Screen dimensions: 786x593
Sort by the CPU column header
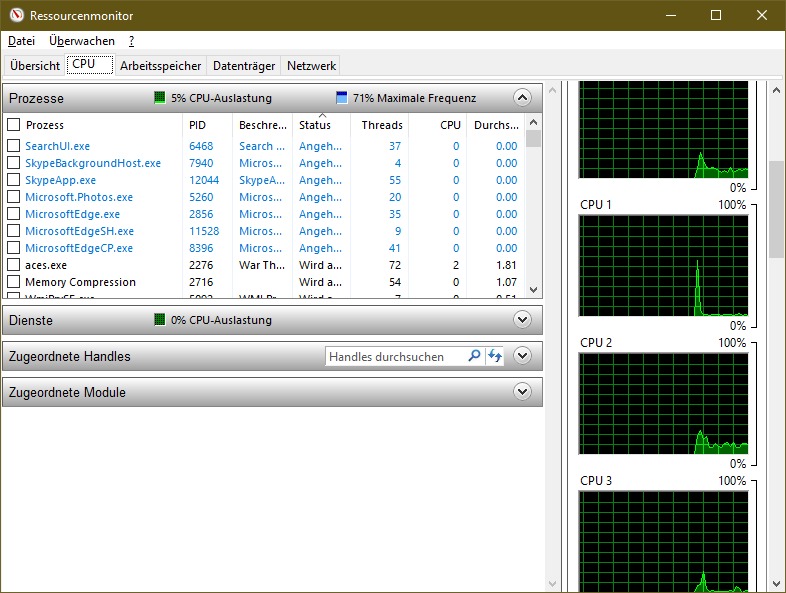[438, 125]
